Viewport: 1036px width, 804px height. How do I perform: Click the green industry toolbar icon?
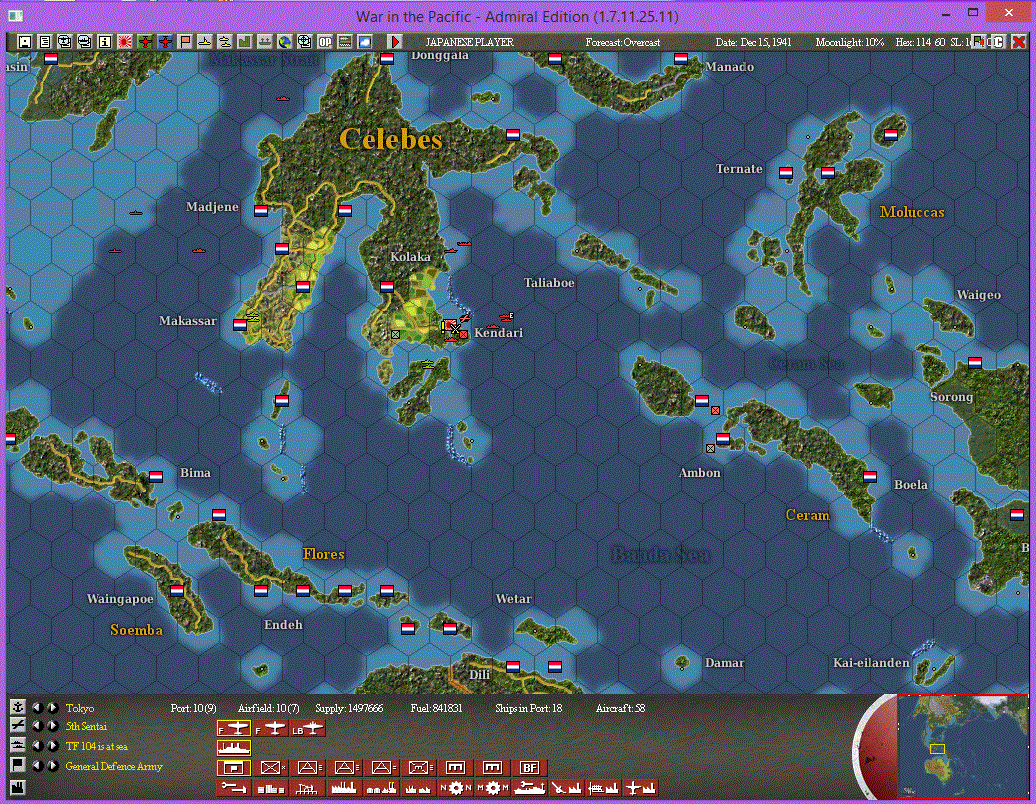click(x=244, y=42)
